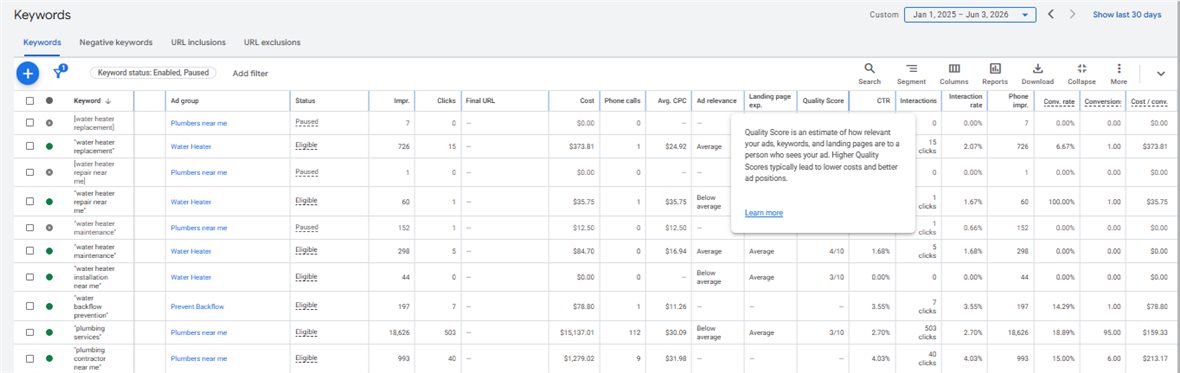Image resolution: width=1180 pixels, height=373 pixels.
Task: Click the $15,137.01 cost value
Action: (x=576, y=332)
